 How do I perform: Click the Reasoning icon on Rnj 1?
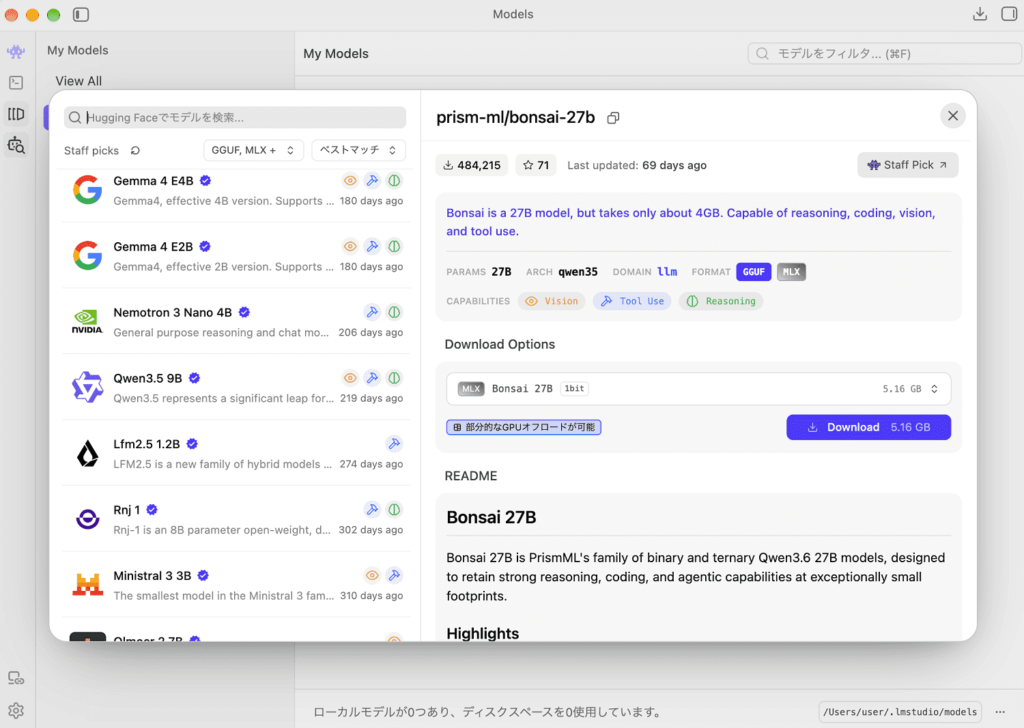[x=394, y=510]
